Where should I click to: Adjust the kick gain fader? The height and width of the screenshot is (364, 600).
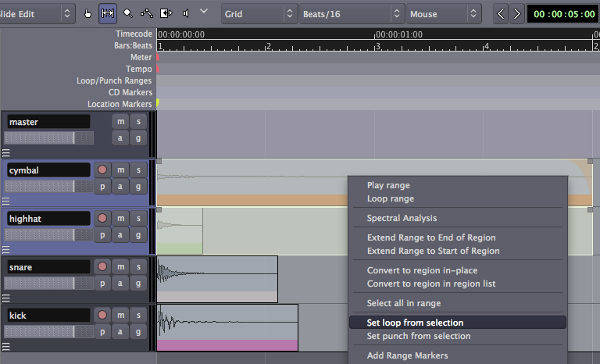[49, 331]
